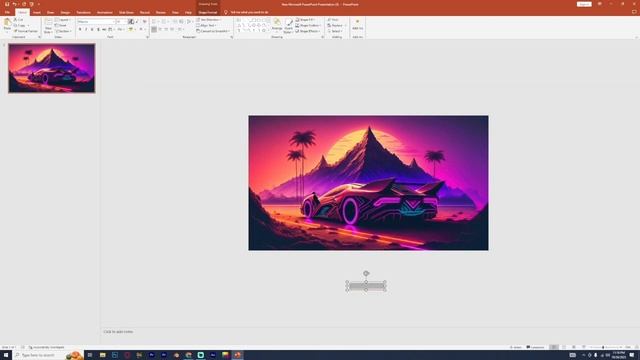
Task: Adjust the zoom slider
Action: [605, 347]
